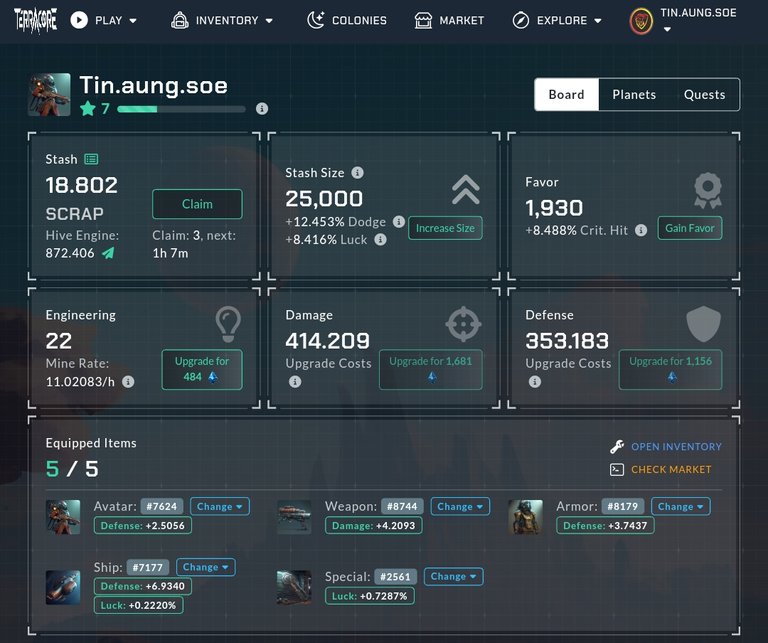Screen dimensions: 768x643
Task: Click the Terracore logo
Action: coord(35,21)
